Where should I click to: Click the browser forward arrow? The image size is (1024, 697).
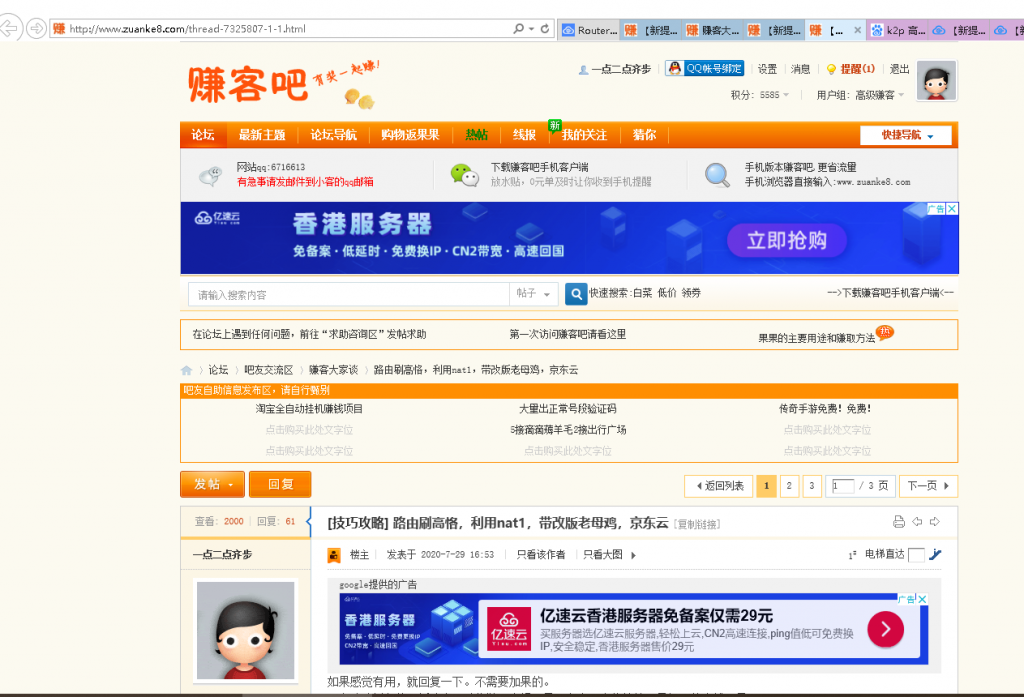pyautogui.click(x=37, y=28)
